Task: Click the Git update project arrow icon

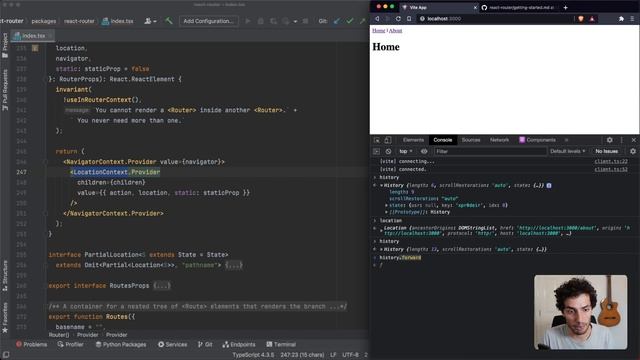Action: click(x=337, y=21)
